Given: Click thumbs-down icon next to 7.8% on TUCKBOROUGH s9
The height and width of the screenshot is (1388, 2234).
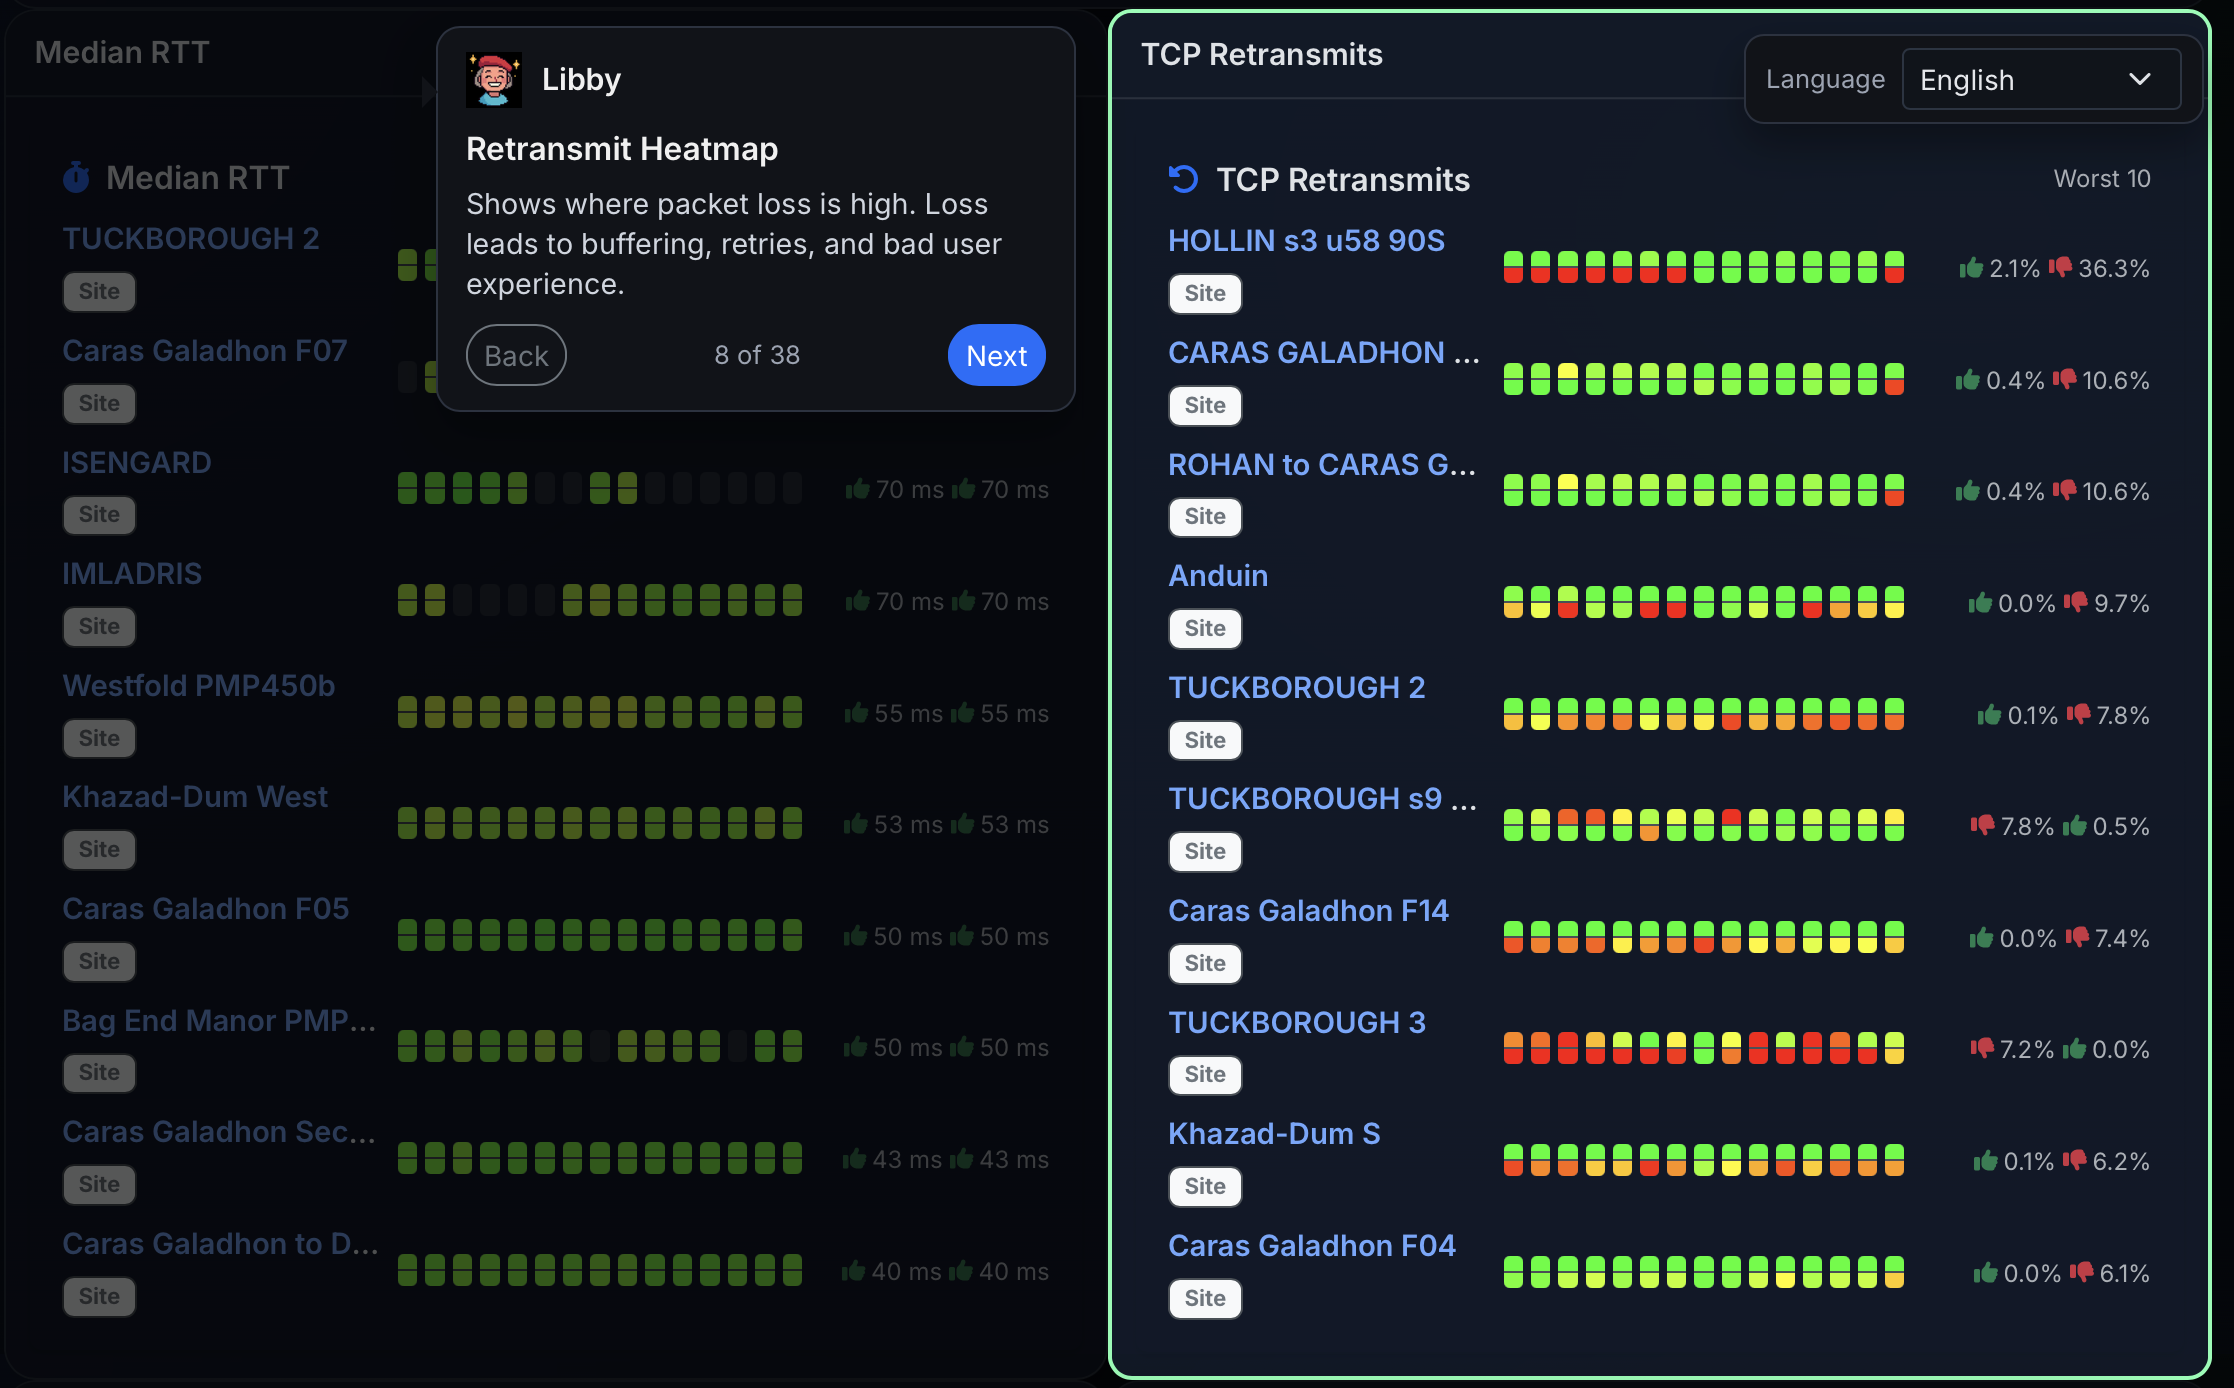Looking at the screenshot, I should tap(1982, 825).
